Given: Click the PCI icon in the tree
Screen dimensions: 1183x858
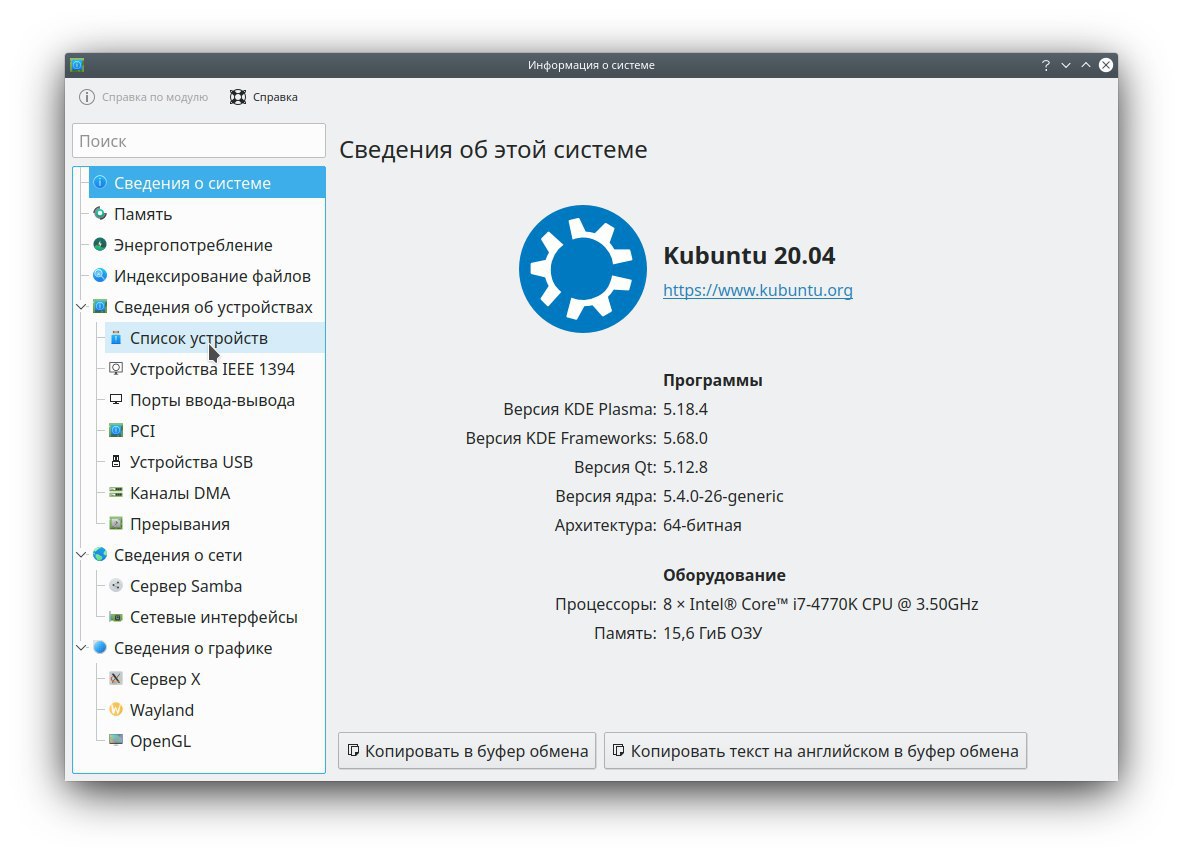Looking at the screenshot, I should (115, 431).
